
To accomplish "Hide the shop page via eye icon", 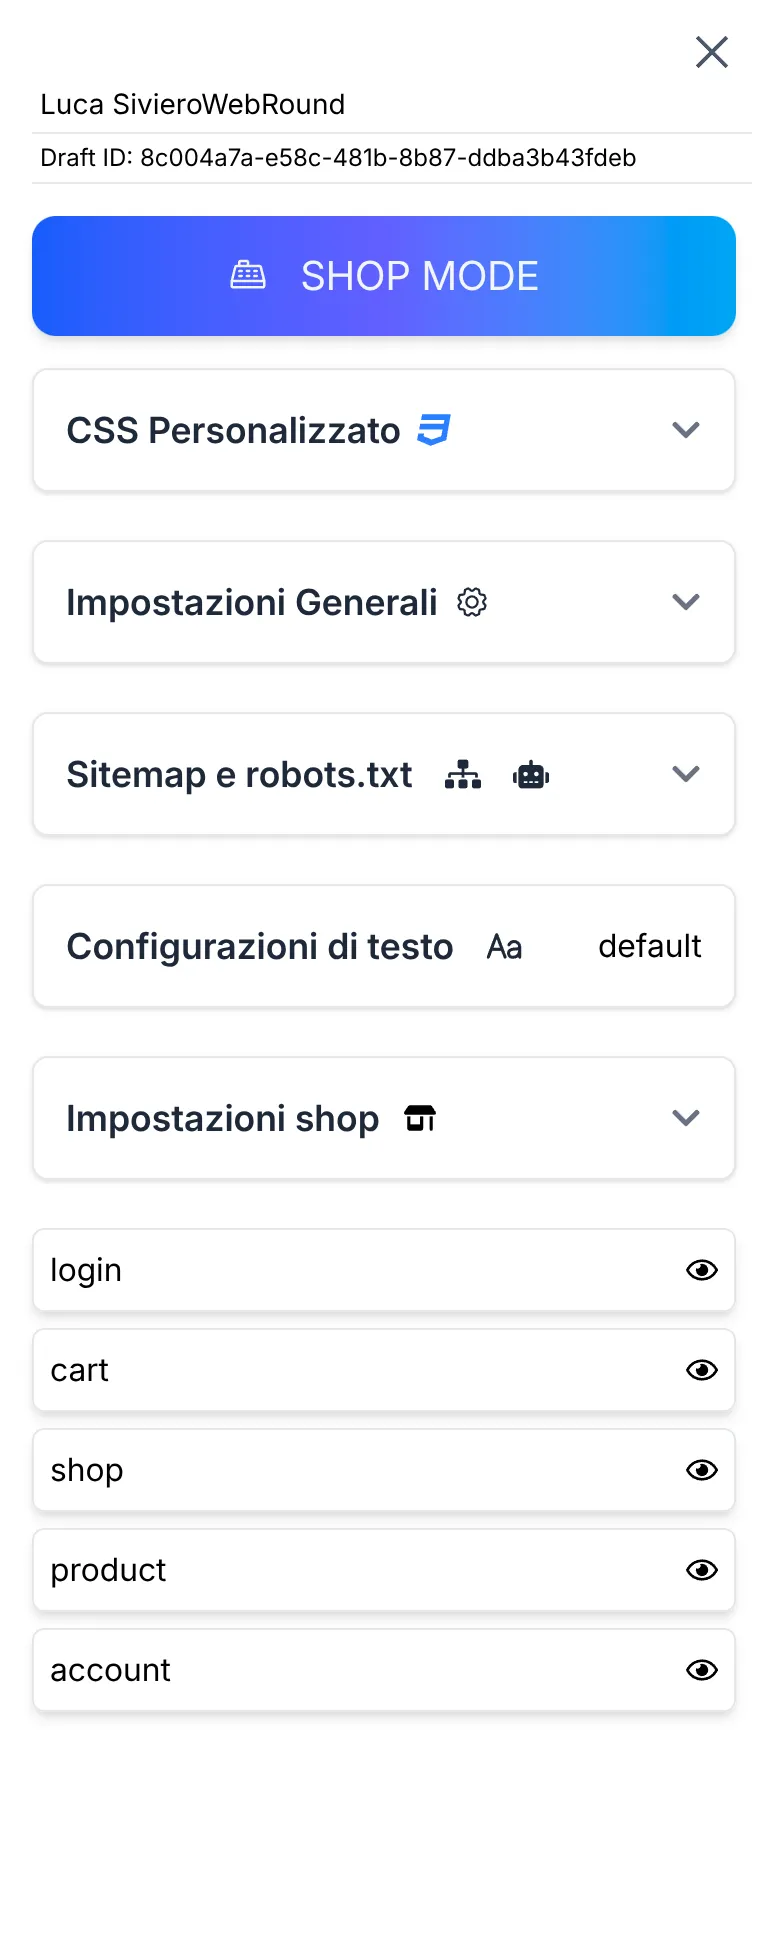I will 702,1470.
